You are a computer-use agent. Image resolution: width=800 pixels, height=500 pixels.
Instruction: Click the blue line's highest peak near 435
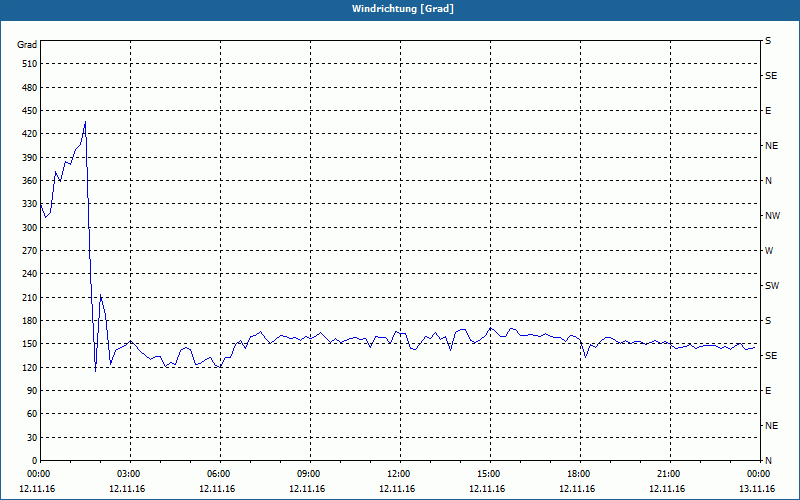85,121
